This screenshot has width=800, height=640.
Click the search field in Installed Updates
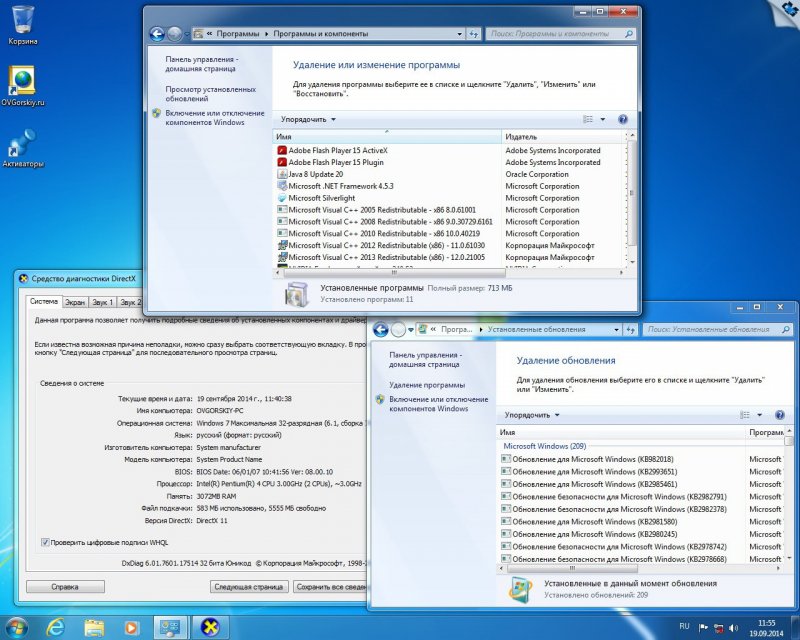(x=718, y=330)
